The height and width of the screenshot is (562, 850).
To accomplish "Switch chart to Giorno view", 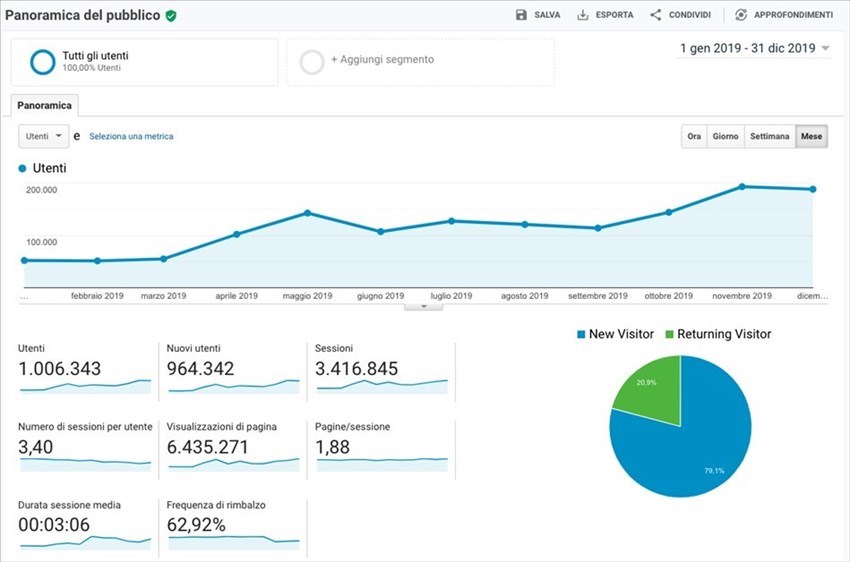I will coord(725,136).
